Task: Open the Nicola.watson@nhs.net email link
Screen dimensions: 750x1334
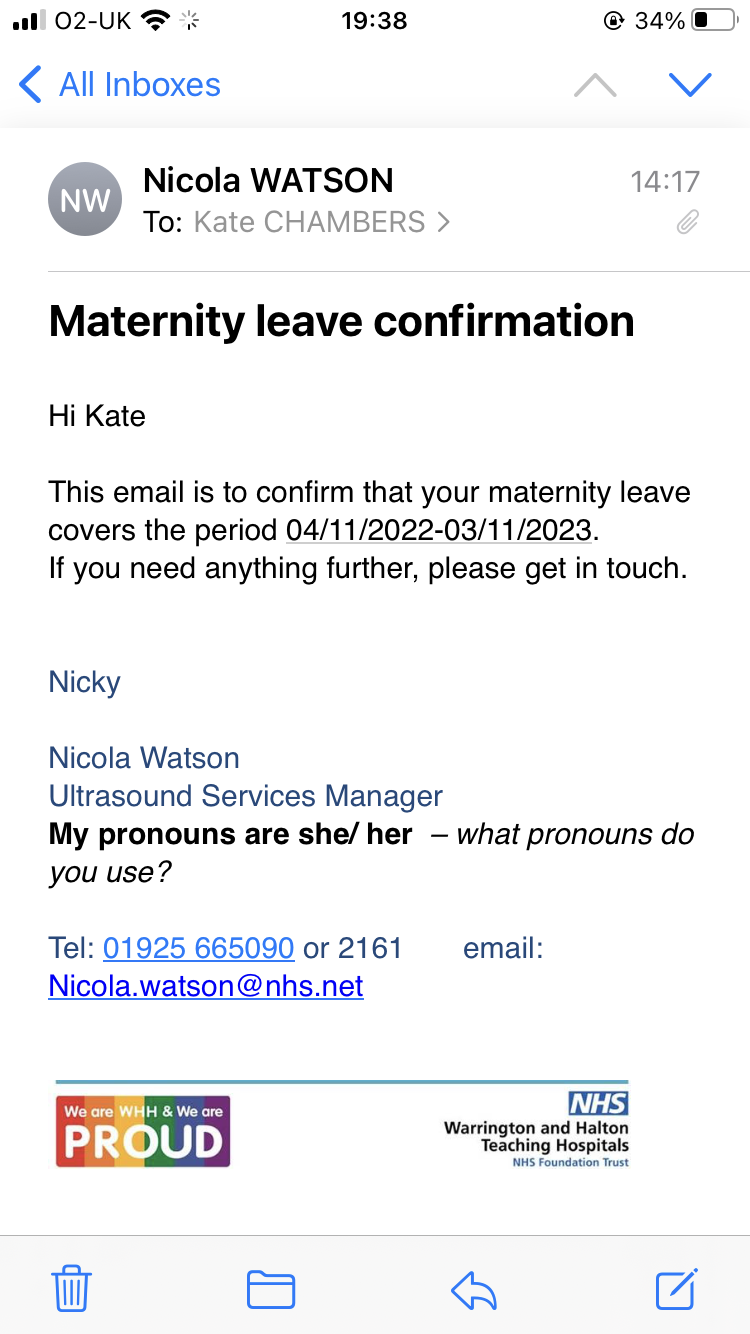Action: (206, 987)
